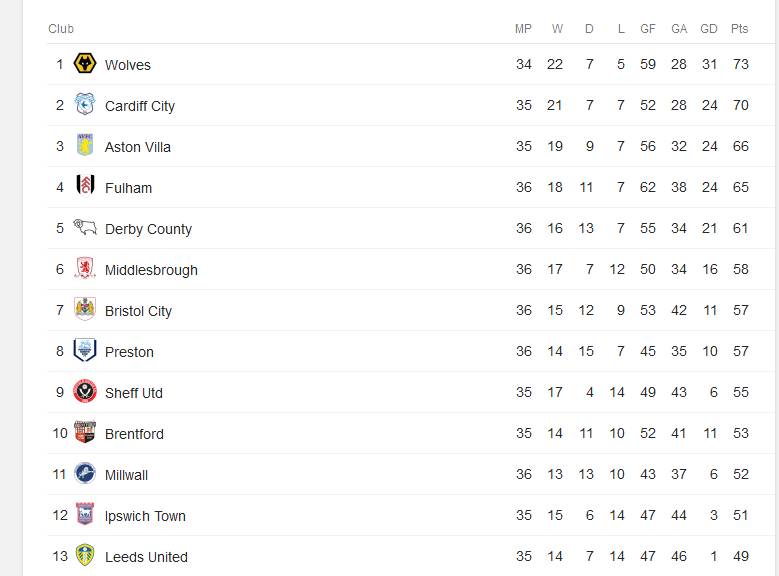Click the Sheff Utd crest icon
This screenshot has width=779, height=576.
tap(85, 392)
